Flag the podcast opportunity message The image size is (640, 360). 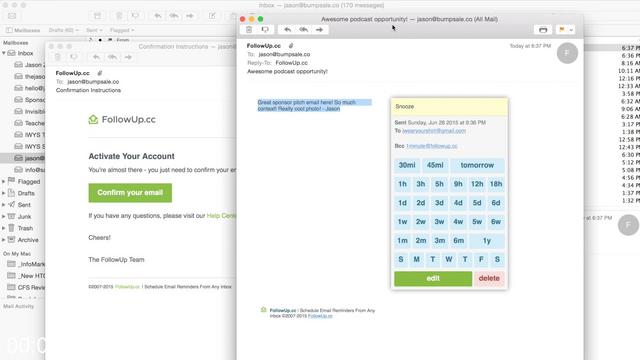pyautogui.click(x=562, y=30)
